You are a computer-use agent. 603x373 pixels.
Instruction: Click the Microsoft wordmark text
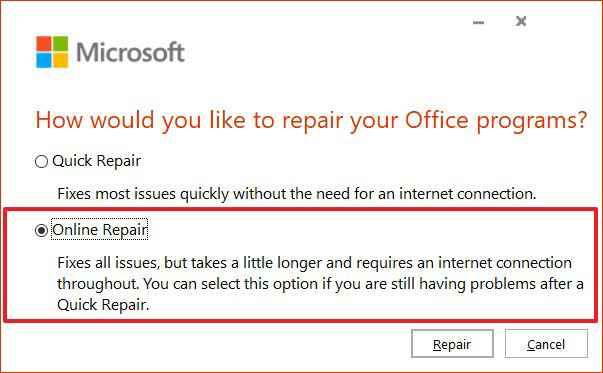(x=130, y=52)
